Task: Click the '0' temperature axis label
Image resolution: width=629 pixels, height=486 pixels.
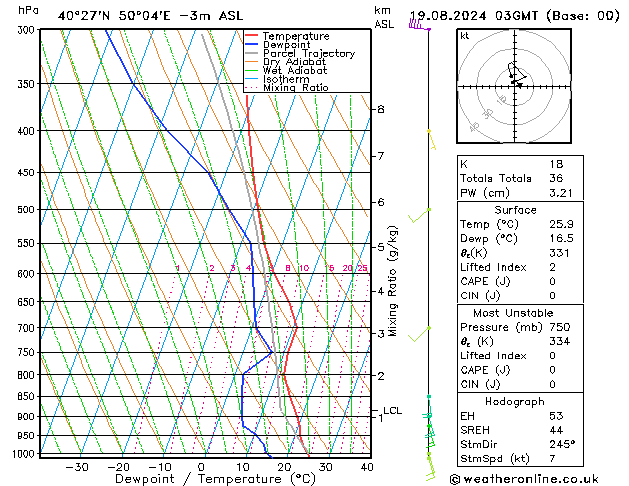Action: pyautogui.click(x=201, y=467)
